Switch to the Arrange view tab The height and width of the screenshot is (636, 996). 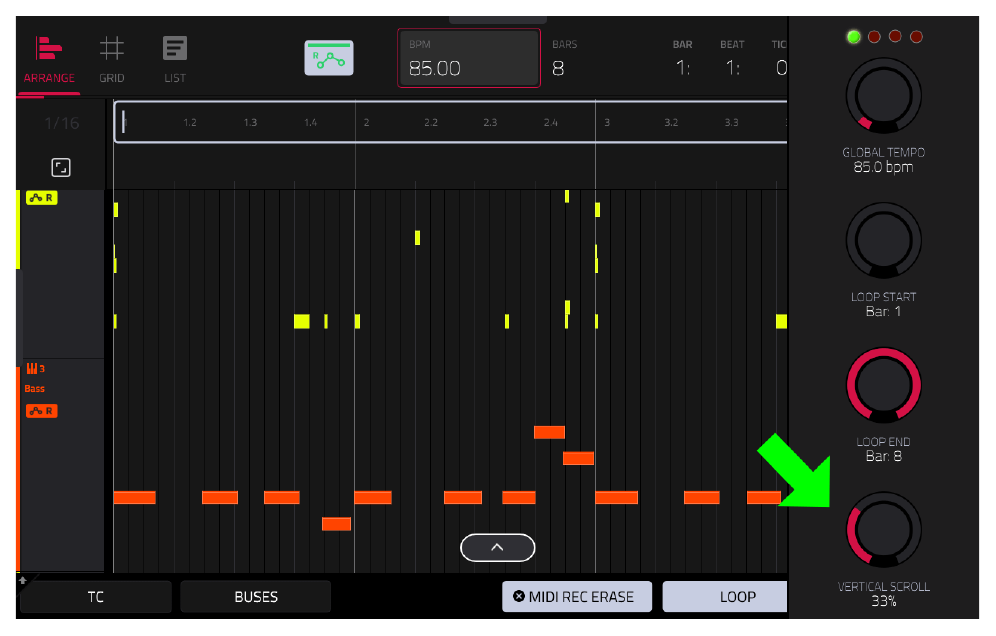(x=49, y=61)
